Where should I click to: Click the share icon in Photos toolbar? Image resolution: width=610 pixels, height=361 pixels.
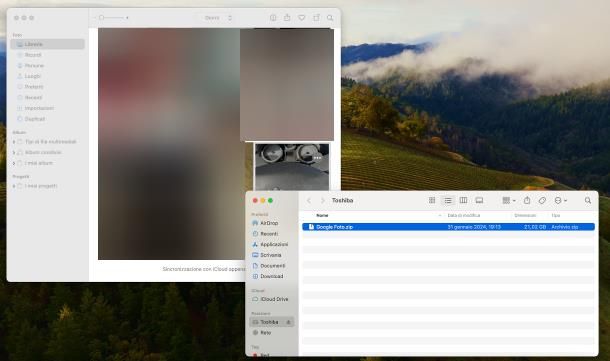287,18
